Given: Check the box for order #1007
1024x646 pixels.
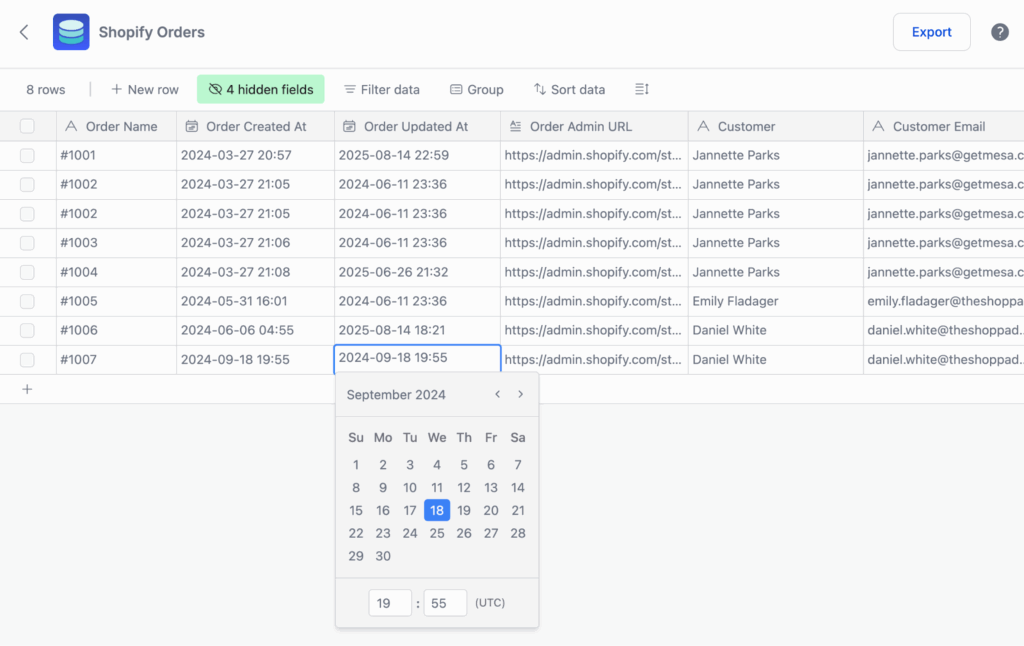Looking at the screenshot, I should tap(27, 359).
